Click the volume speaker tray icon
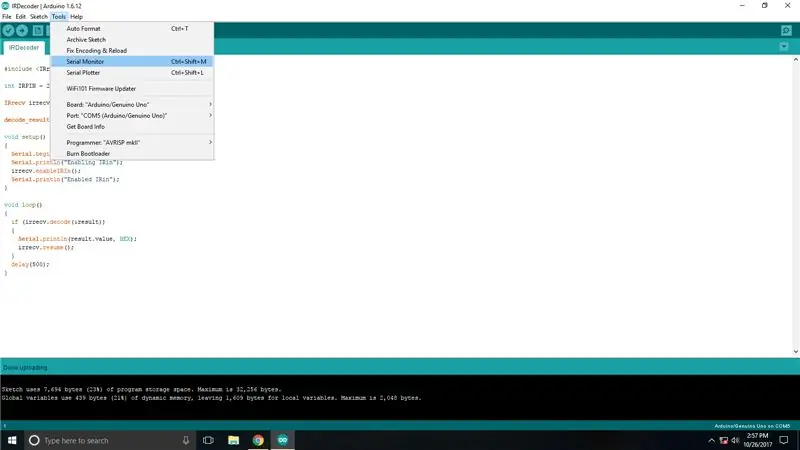 click(735, 441)
